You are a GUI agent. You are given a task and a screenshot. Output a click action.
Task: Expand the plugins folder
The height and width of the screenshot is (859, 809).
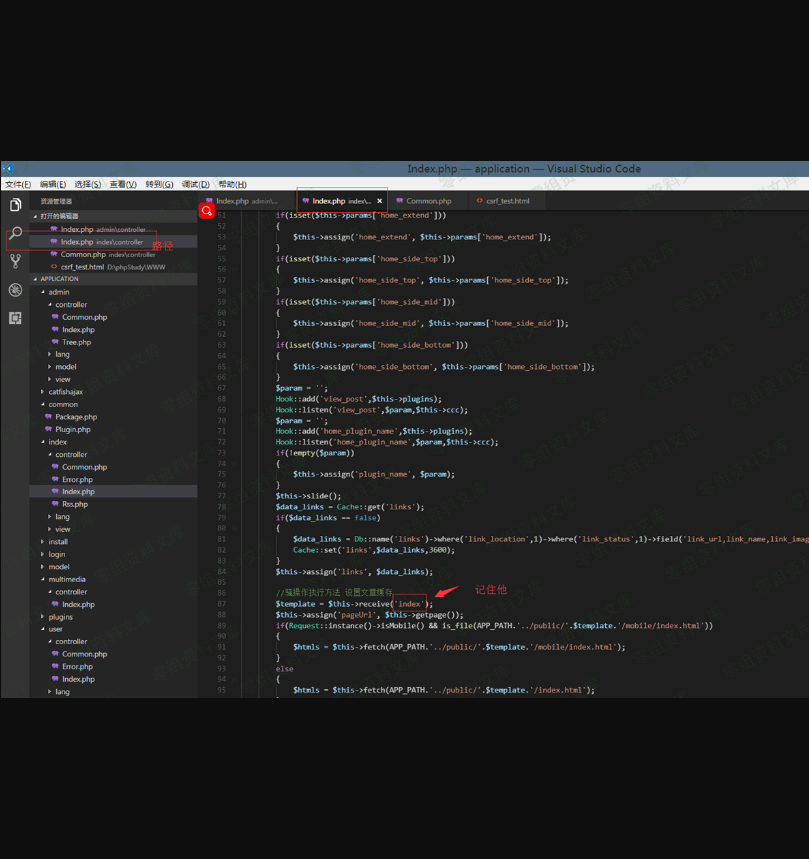click(x=60, y=617)
